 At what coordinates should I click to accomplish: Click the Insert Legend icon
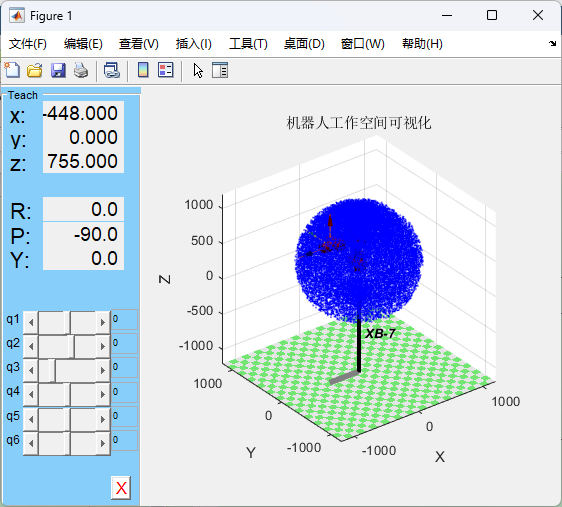[x=166, y=70]
